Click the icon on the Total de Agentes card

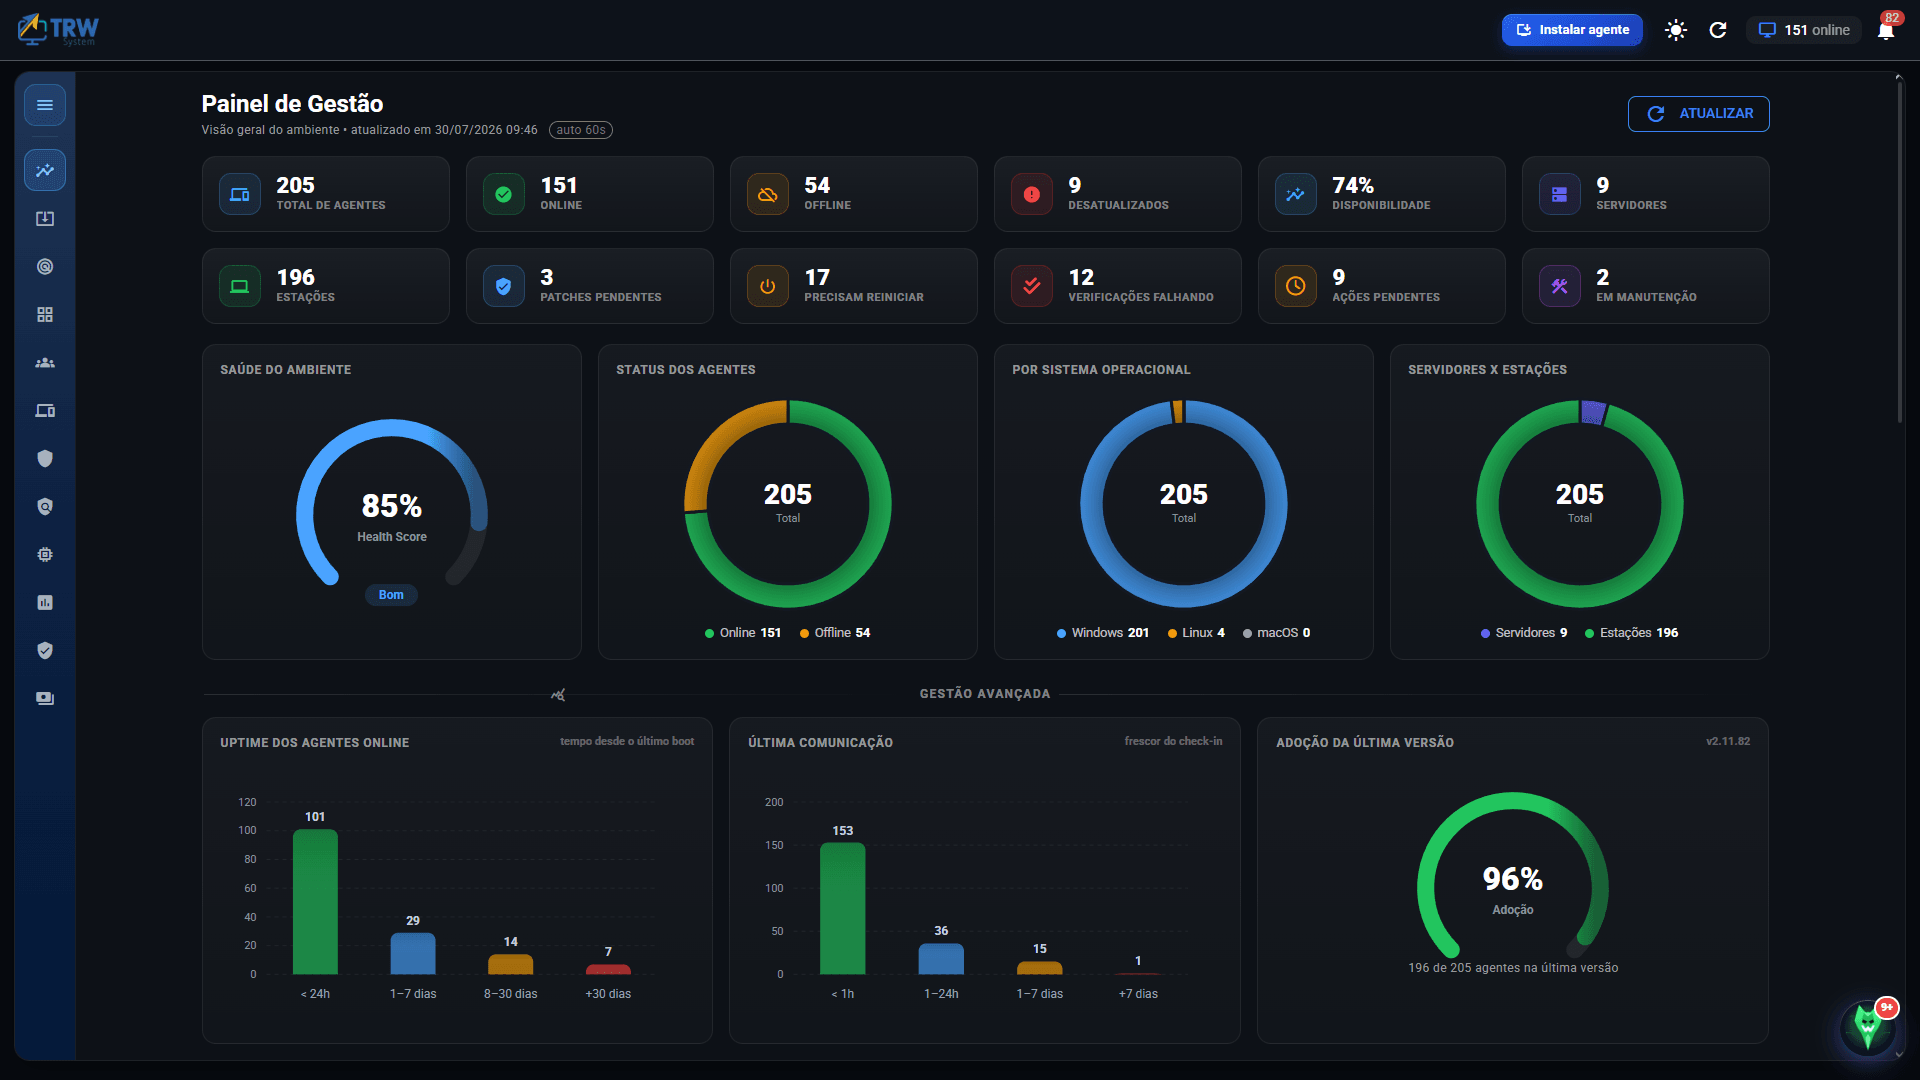pos(240,194)
